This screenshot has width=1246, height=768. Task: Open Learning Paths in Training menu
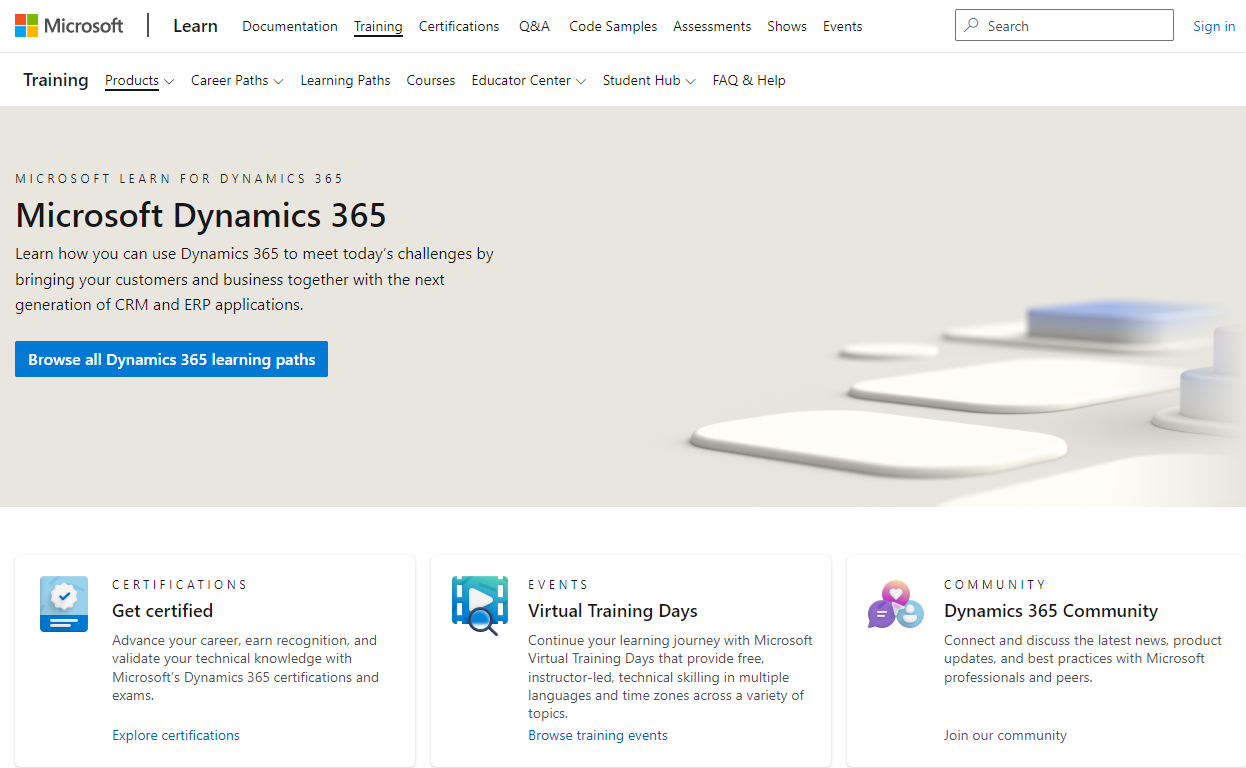[x=345, y=81]
